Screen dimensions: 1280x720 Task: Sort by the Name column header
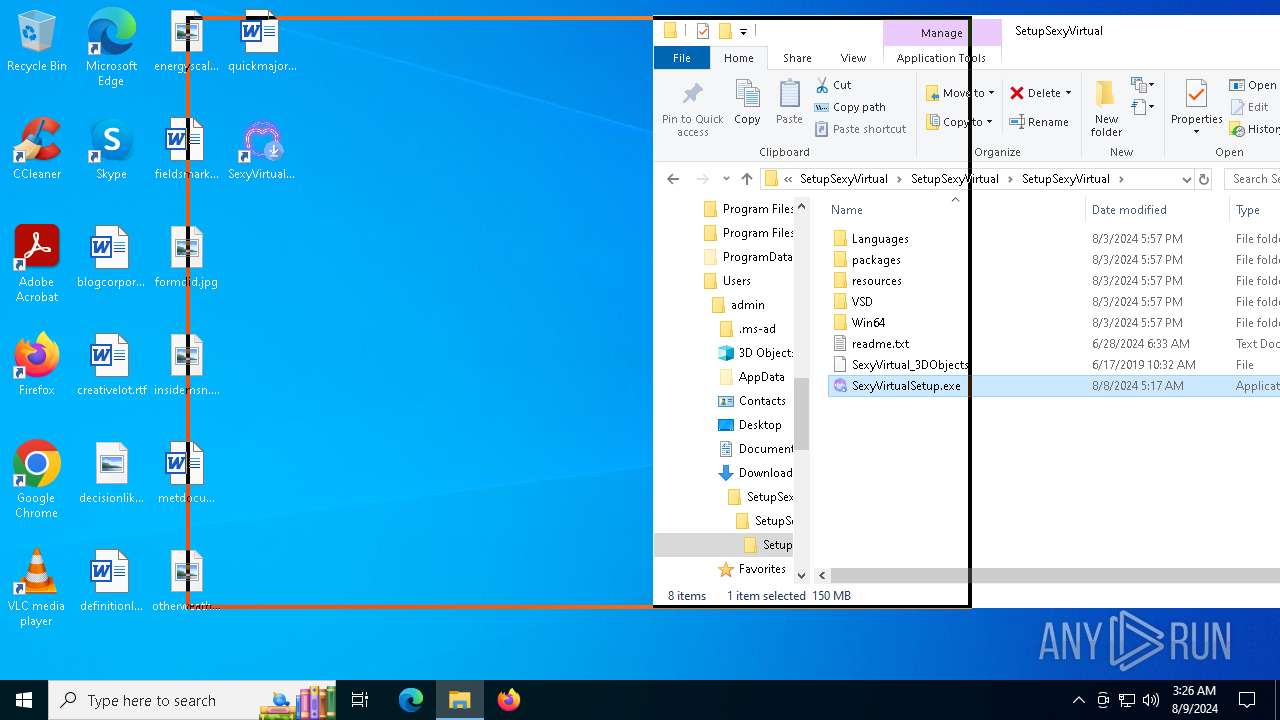(x=955, y=210)
